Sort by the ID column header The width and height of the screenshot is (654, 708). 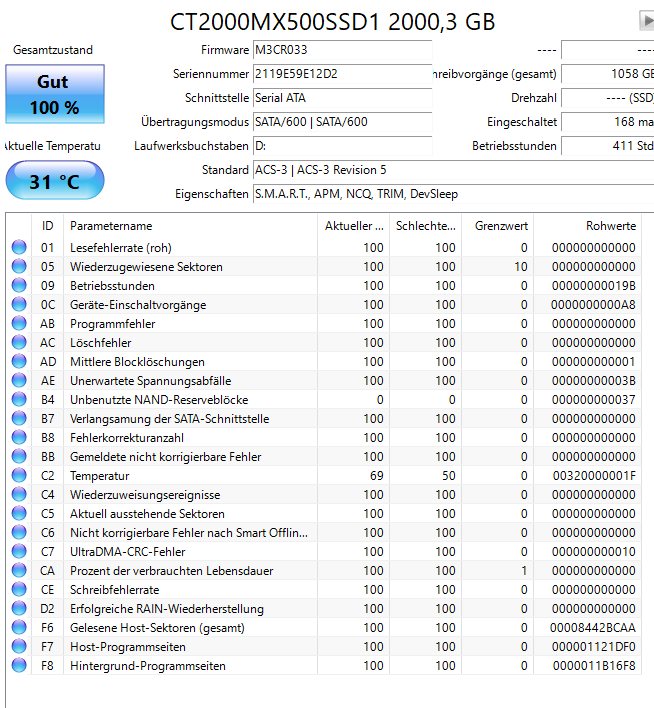pos(47,226)
